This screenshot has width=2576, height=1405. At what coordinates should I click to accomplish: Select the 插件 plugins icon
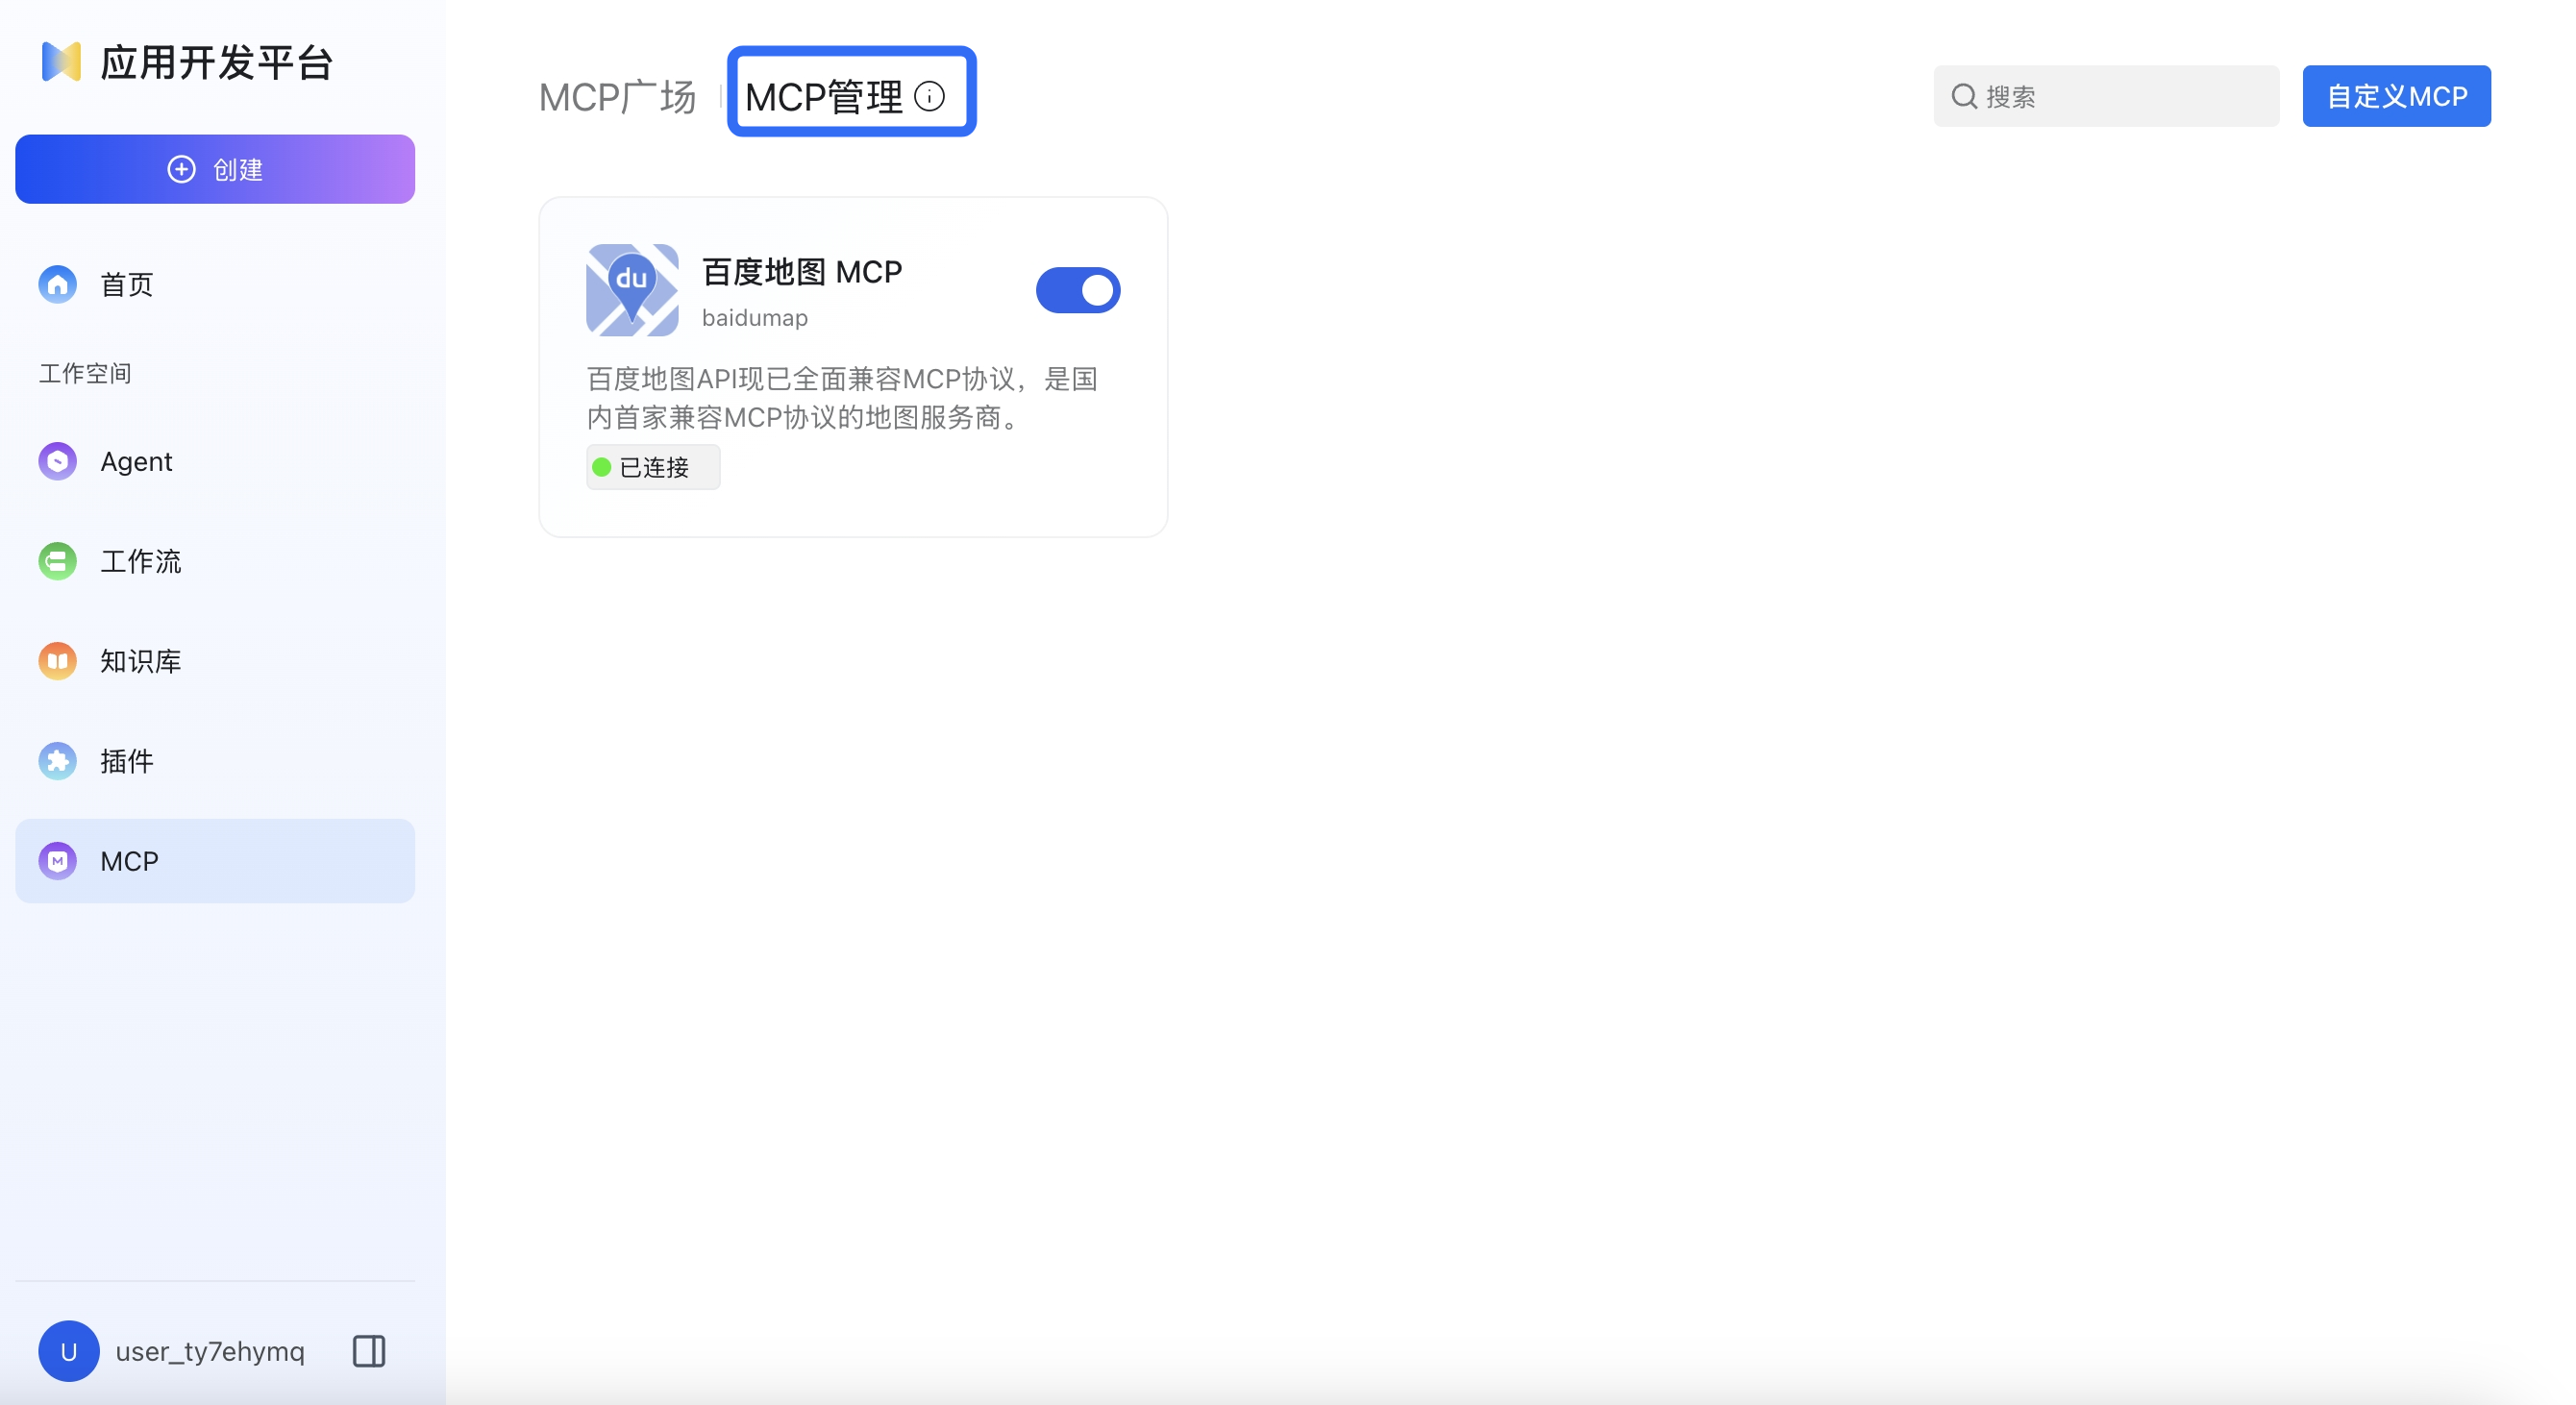(57, 761)
